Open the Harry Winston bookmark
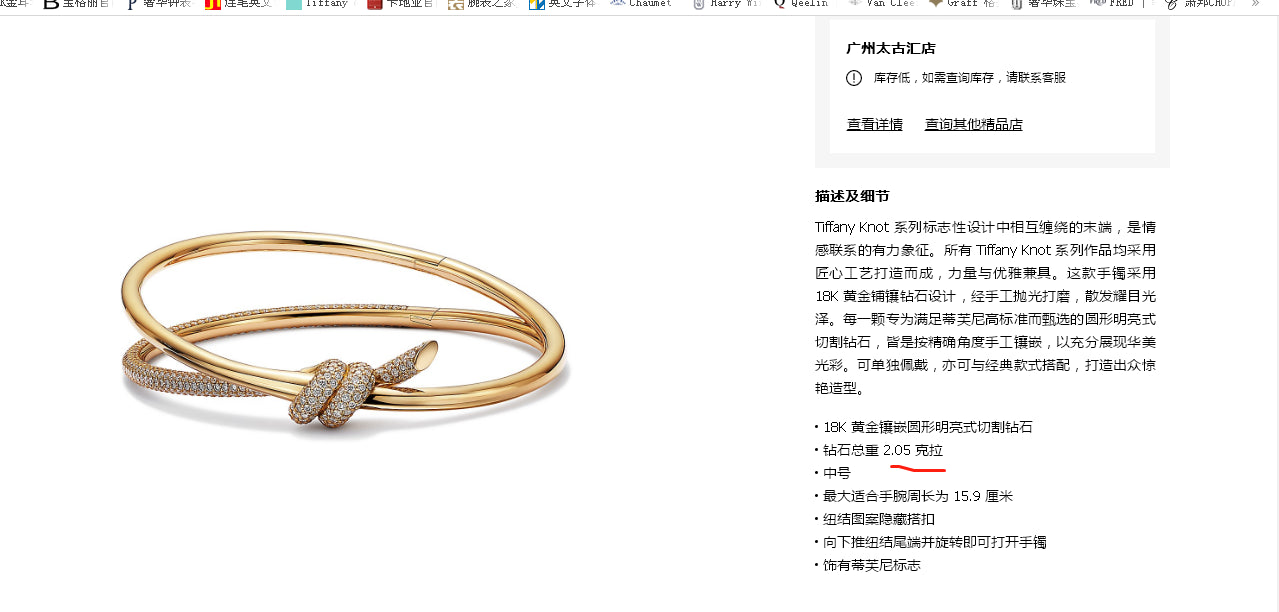1279x612 pixels. 726,4
